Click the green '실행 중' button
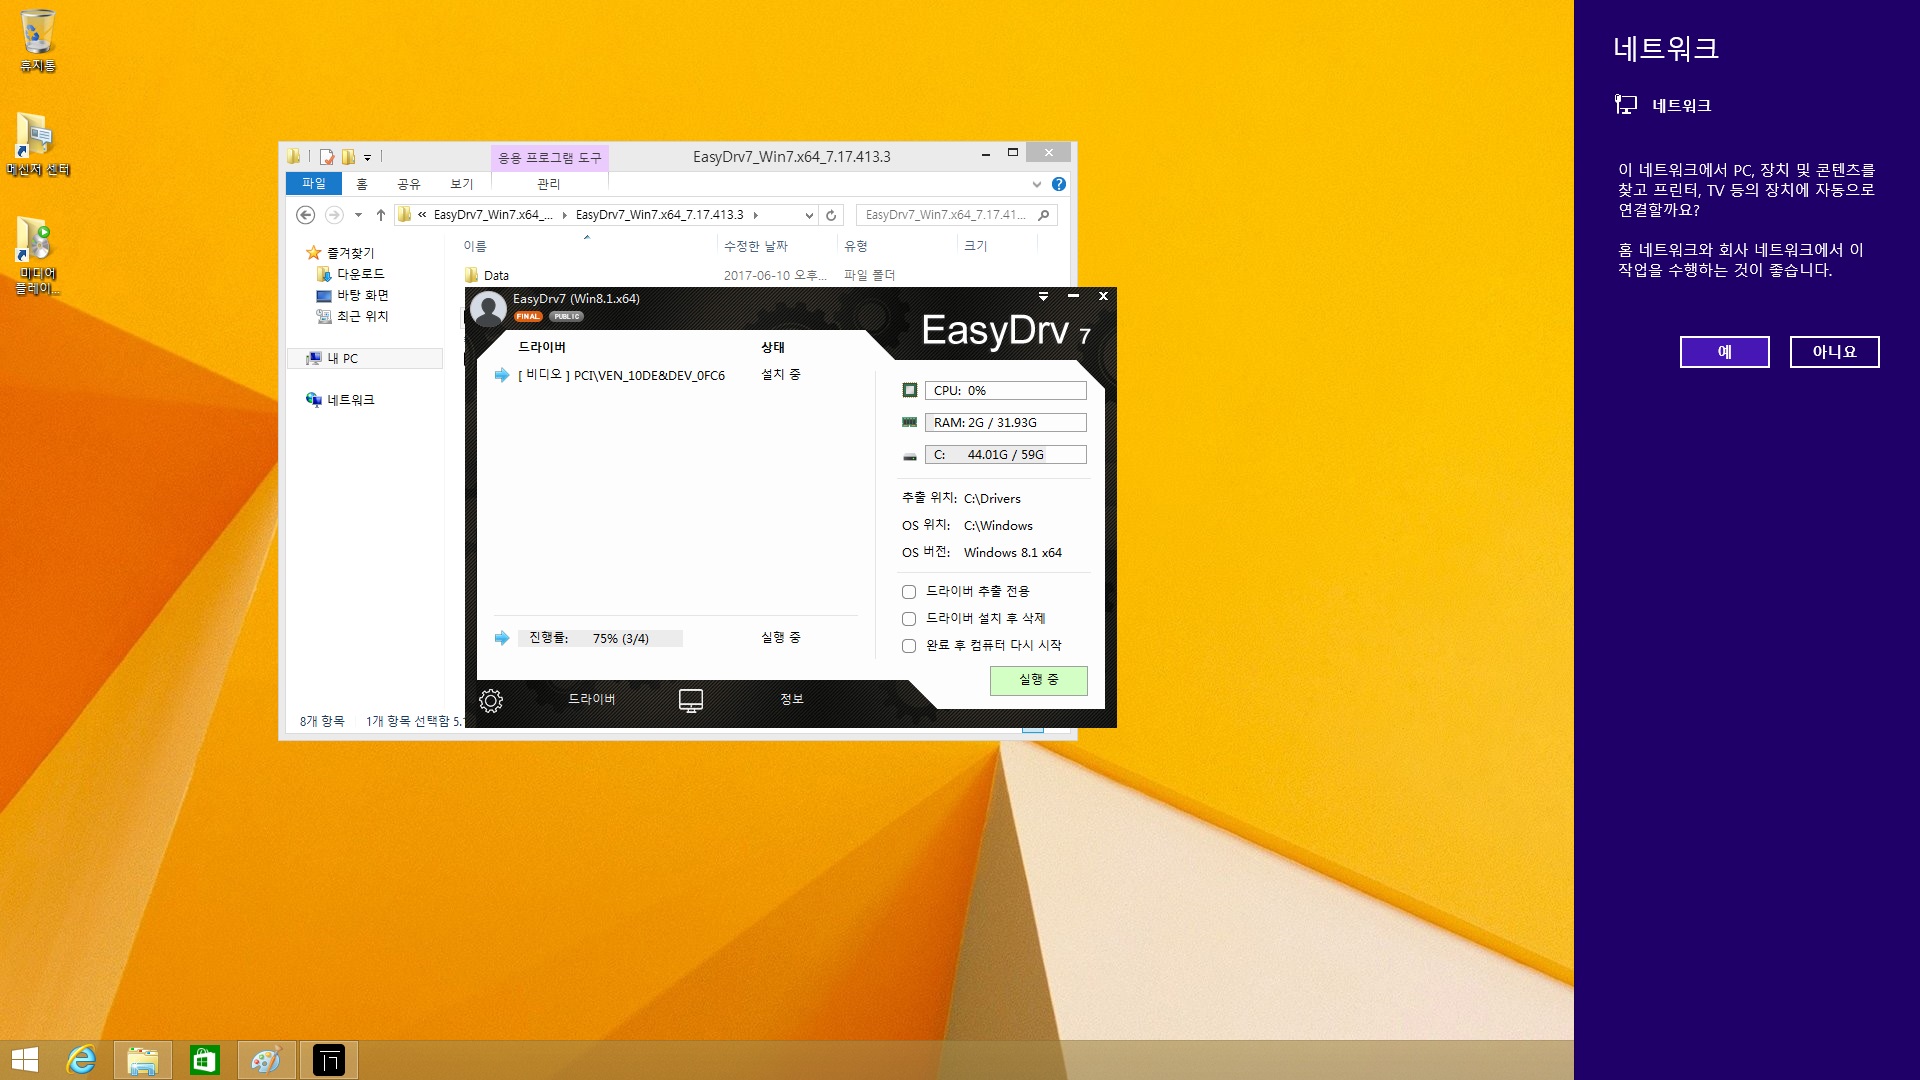The image size is (1920, 1080). [x=1039, y=680]
